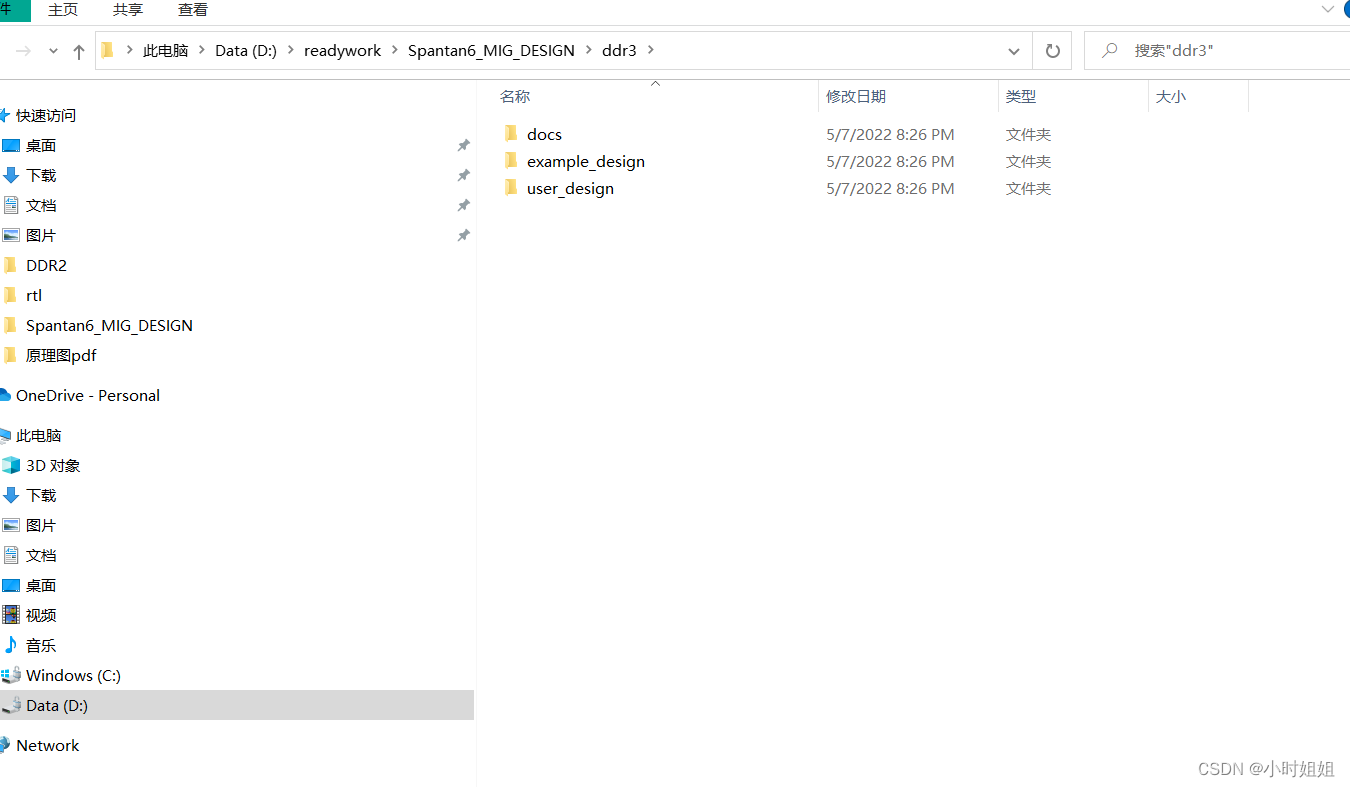Refresh the current folder view
Viewport: 1350px width, 787px height.
(1052, 50)
